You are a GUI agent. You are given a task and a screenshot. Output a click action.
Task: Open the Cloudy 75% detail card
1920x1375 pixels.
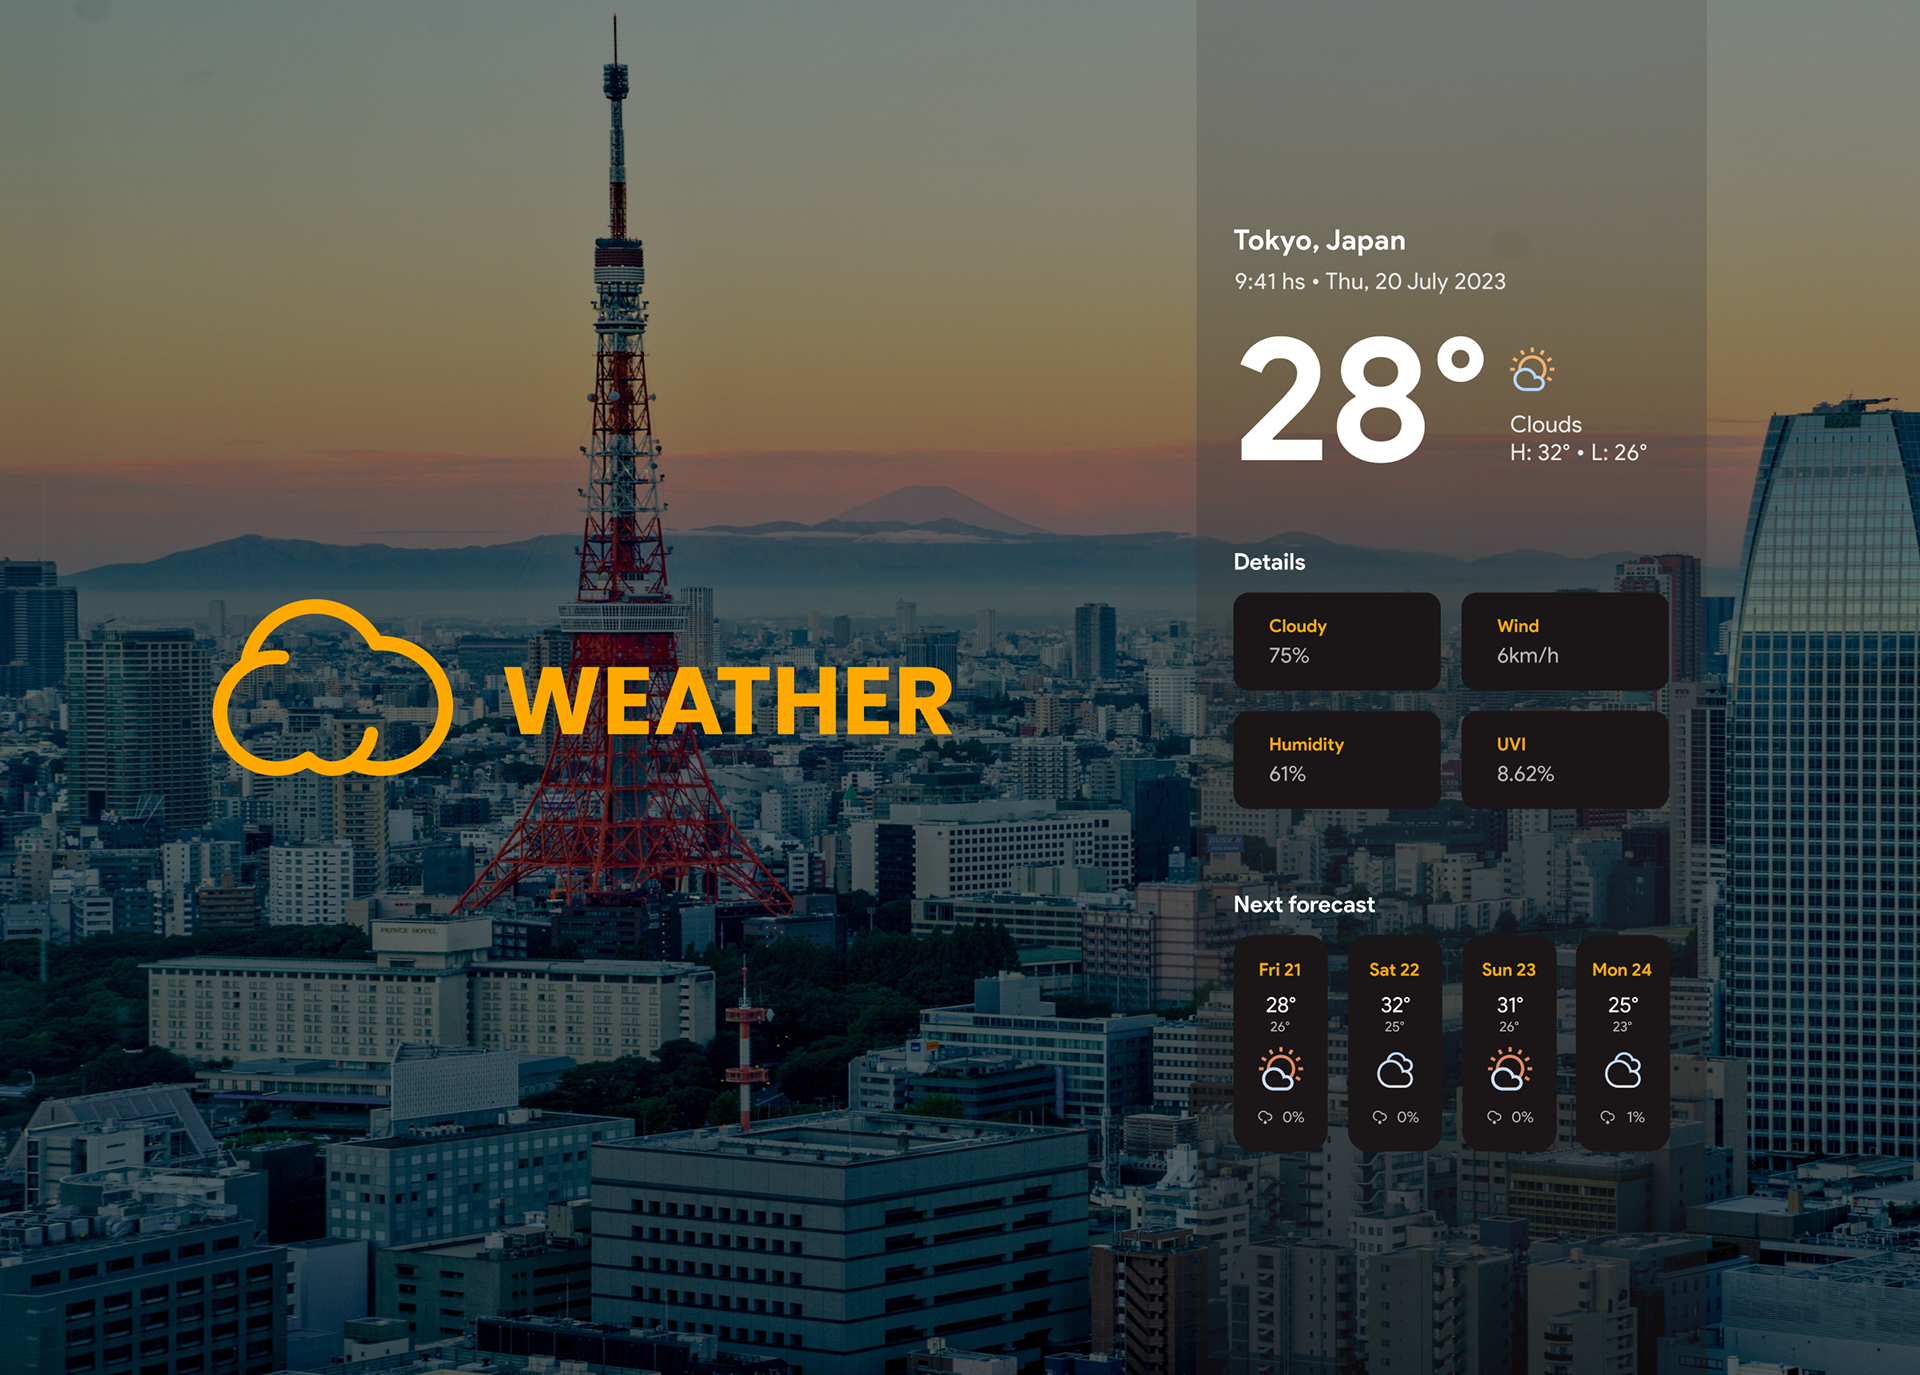coord(1336,641)
